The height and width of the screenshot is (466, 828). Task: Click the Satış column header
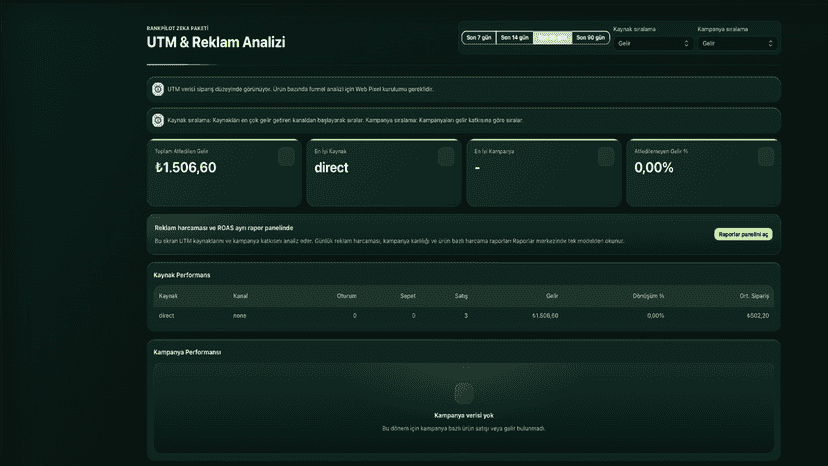[x=461, y=296]
